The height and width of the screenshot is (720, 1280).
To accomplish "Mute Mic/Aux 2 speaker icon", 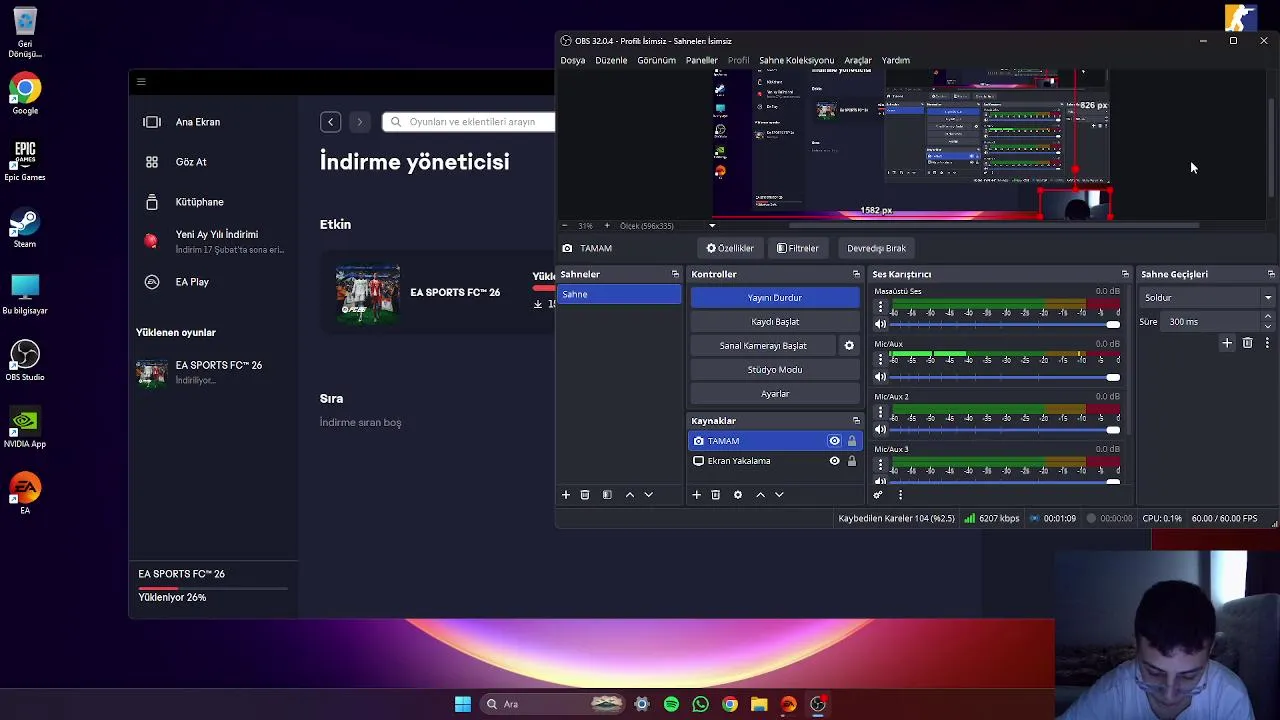I will (x=880, y=430).
